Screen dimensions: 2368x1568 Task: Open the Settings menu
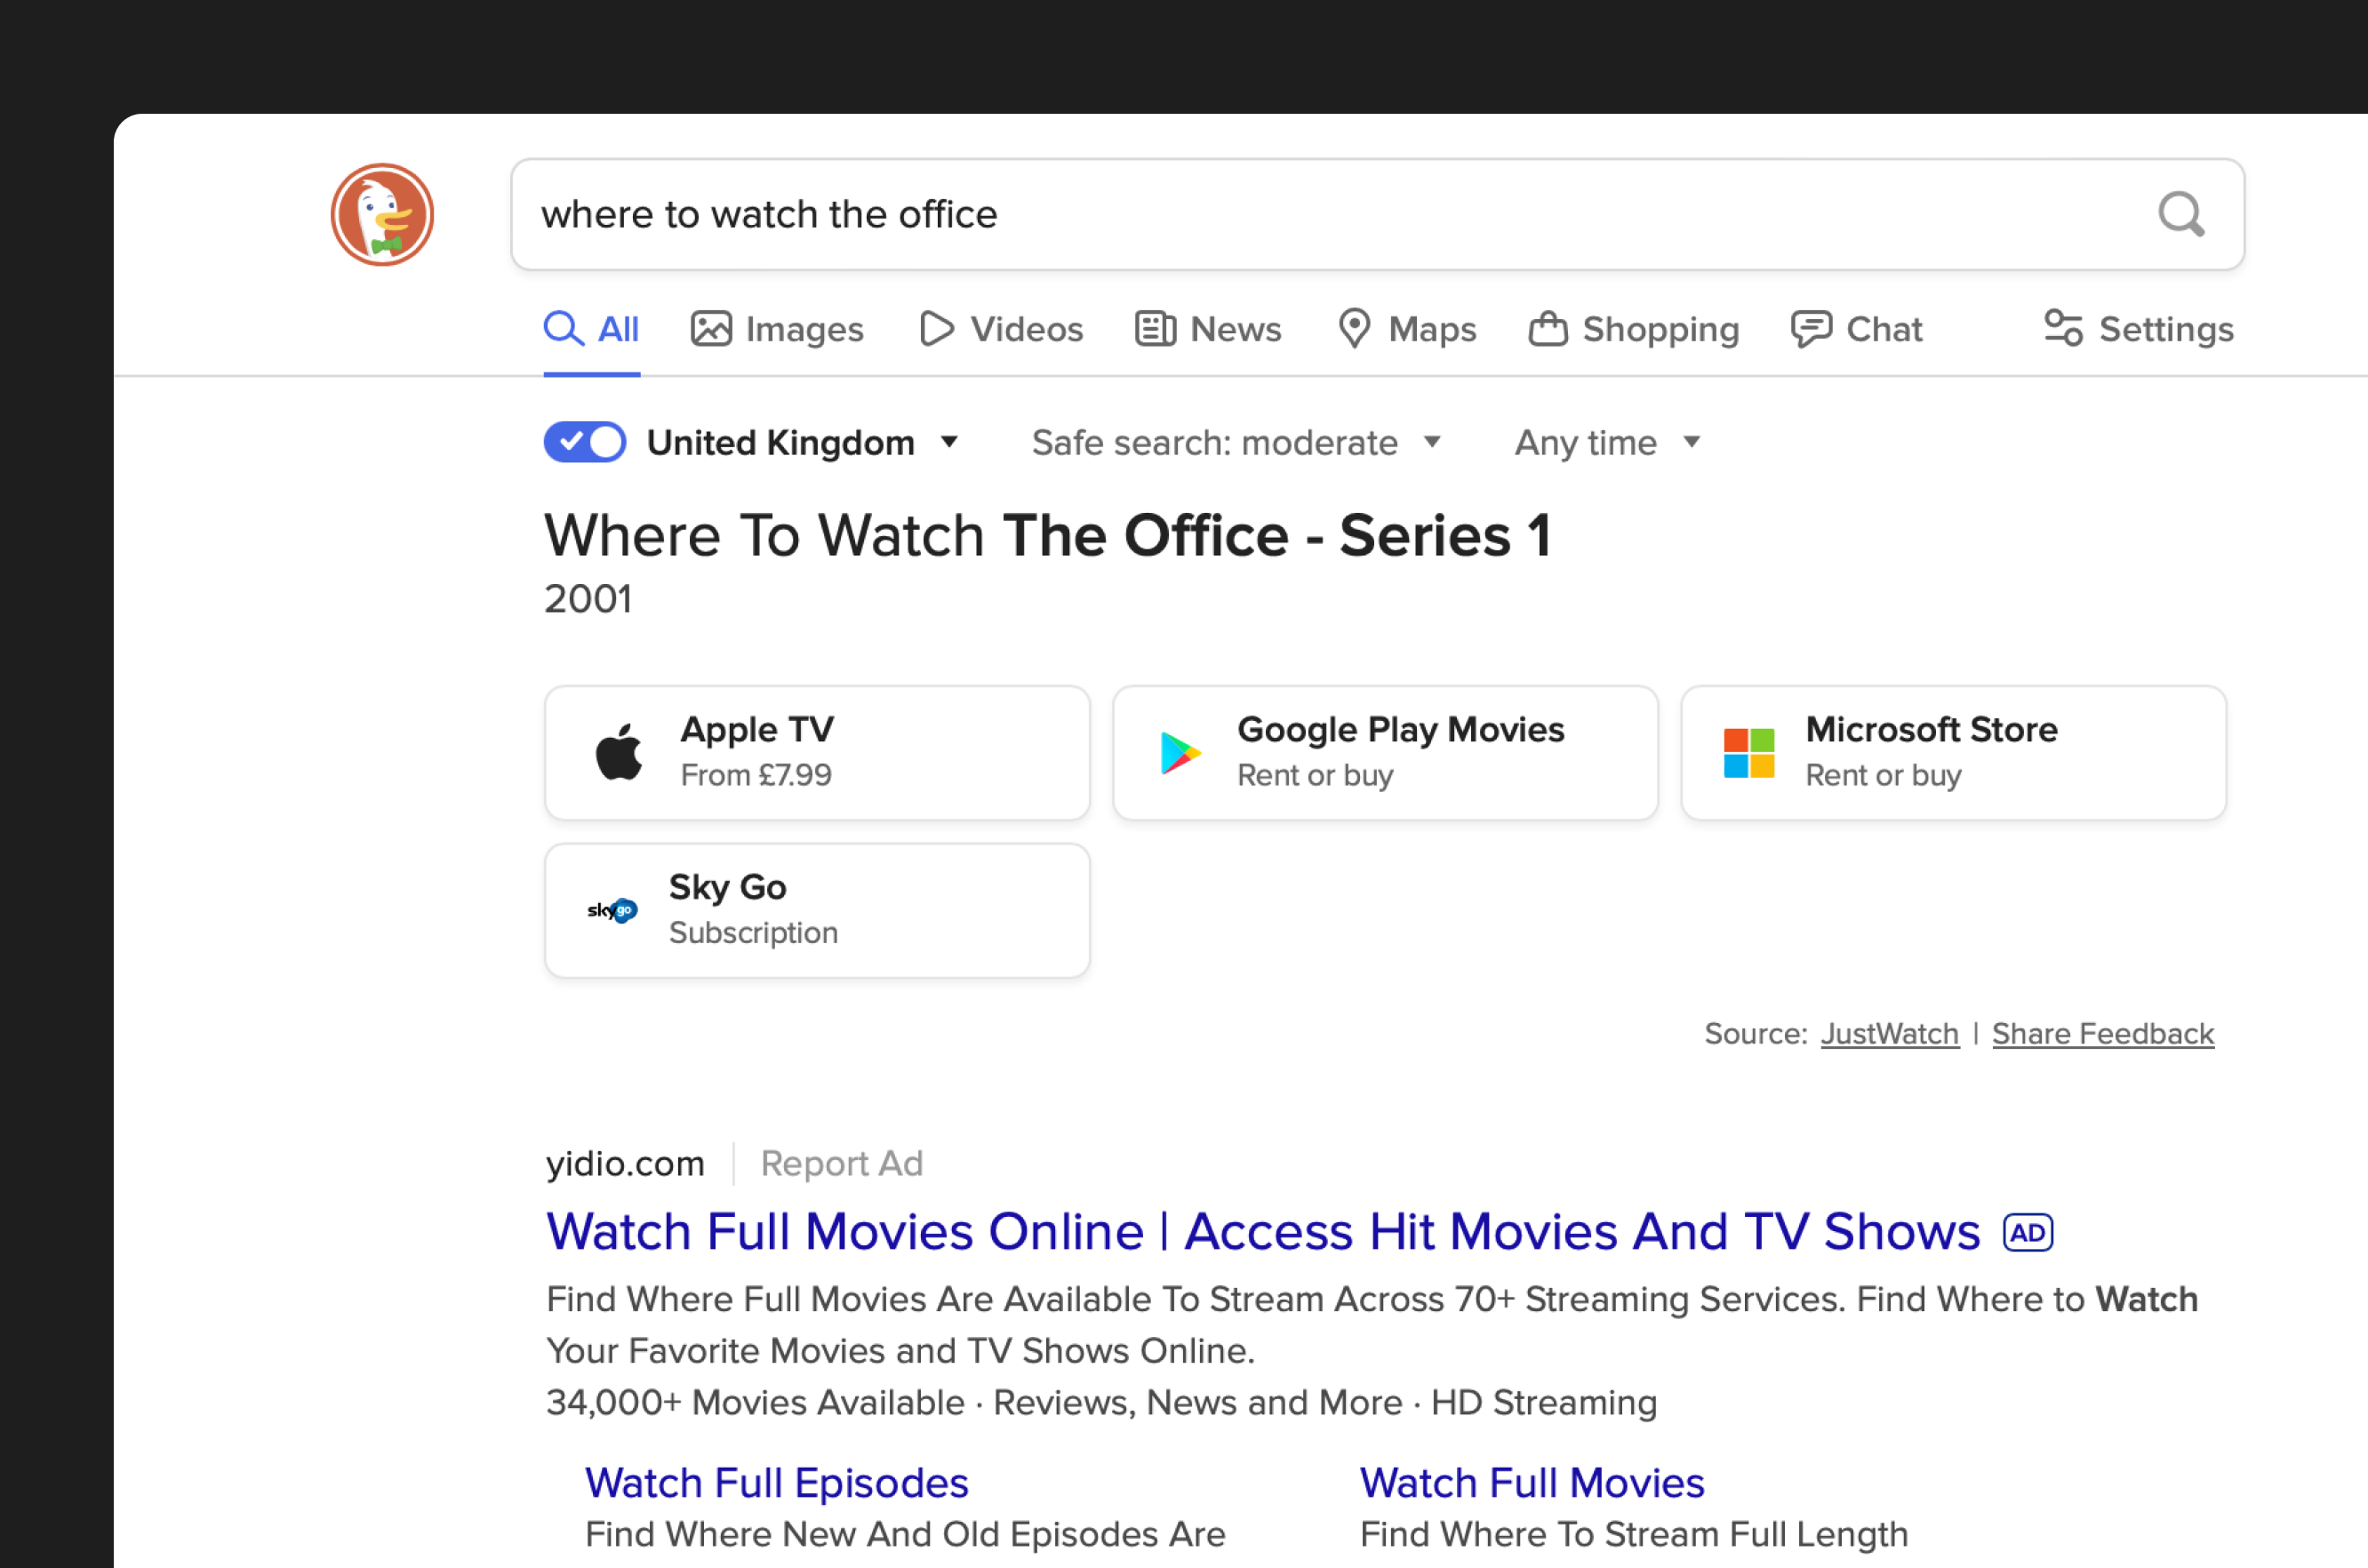tap(2138, 329)
